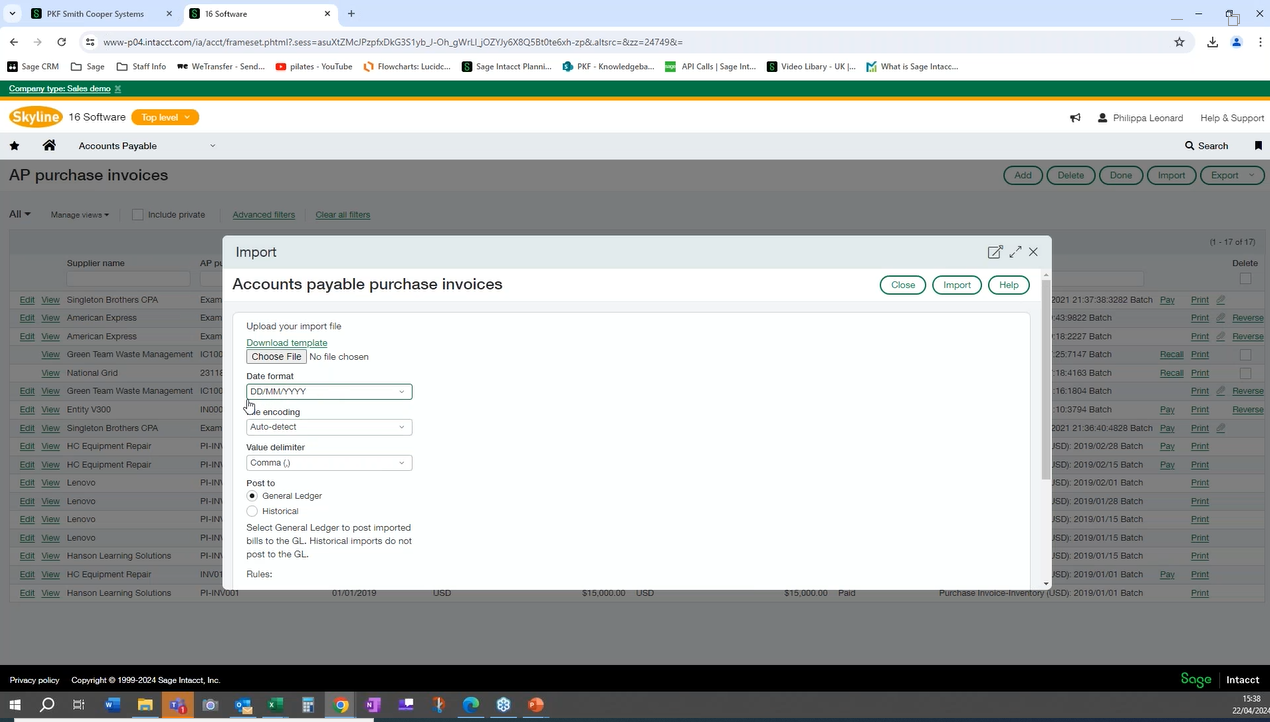Screen dimensions: 1270x722
Task: Tick the Delete column header checkbox
Action: (1245, 279)
